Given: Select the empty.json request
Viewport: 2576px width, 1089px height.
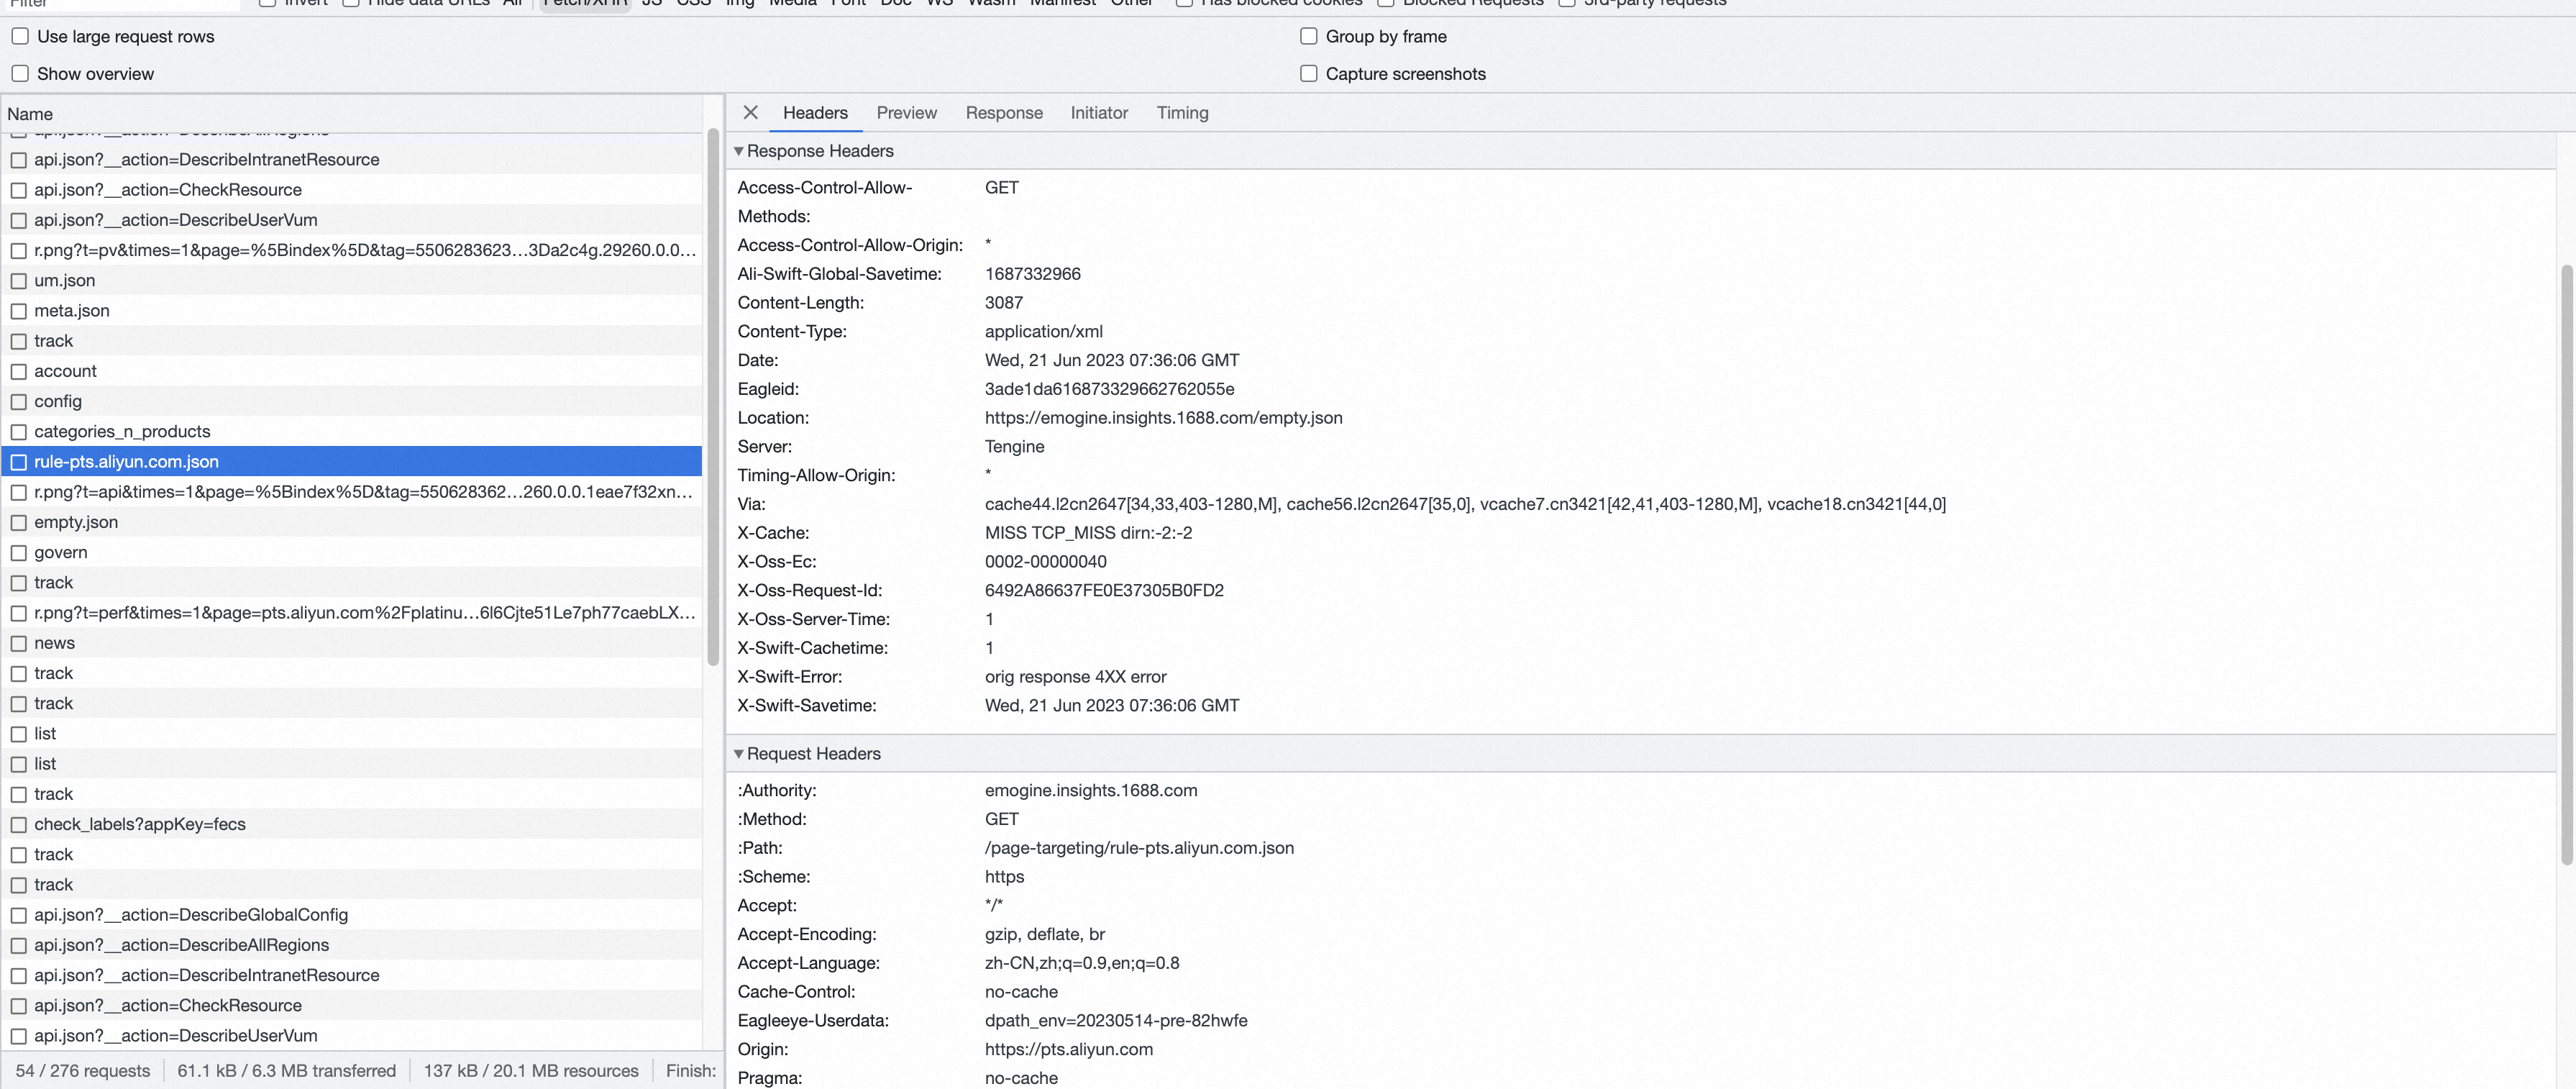Looking at the screenshot, I should coord(76,522).
